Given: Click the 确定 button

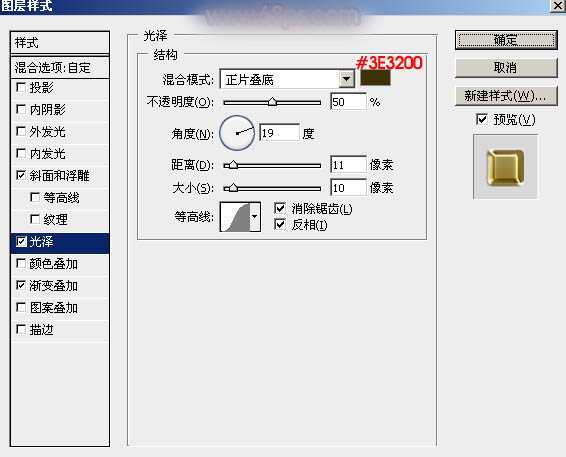Looking at the screenshot, I should (506, 40).
